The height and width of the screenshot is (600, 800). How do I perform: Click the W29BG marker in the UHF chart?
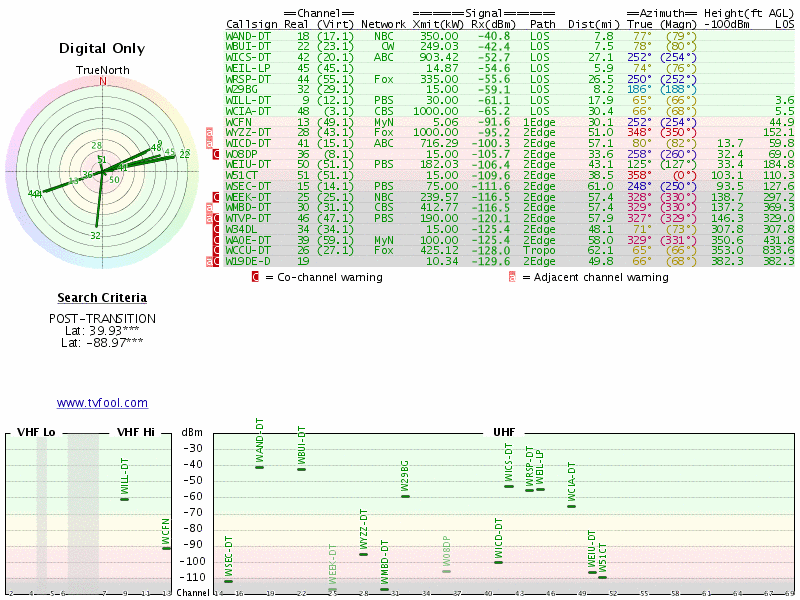(405, 496)
